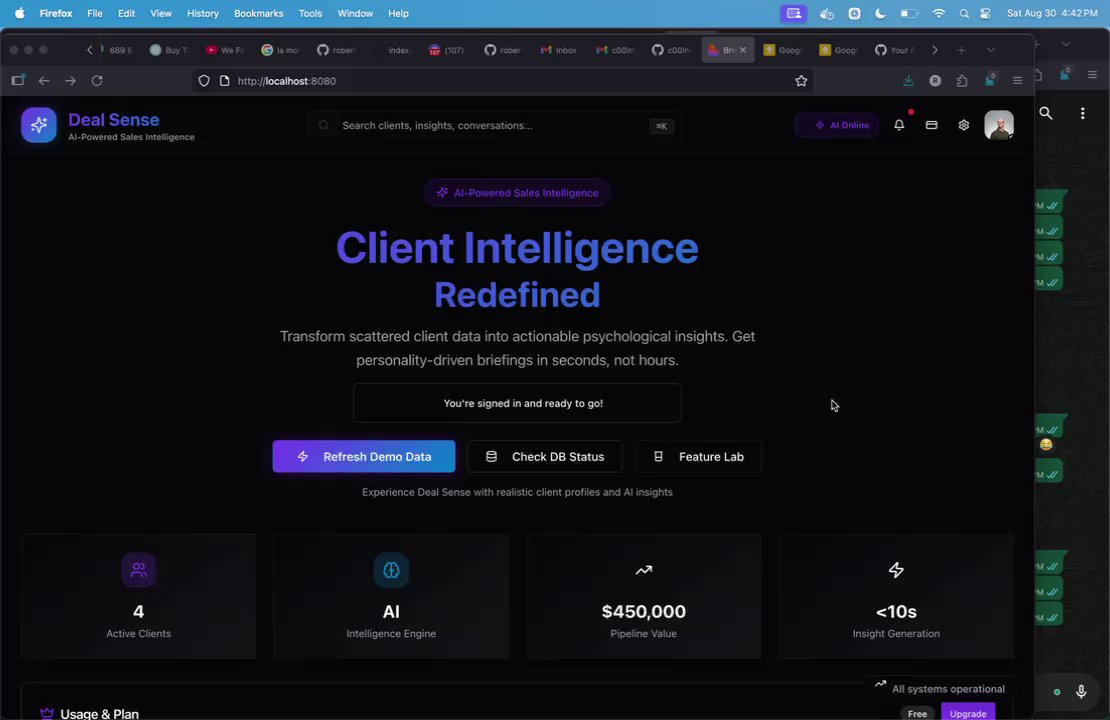
Task: Open the Tools menu
Action: coord(310,13)
